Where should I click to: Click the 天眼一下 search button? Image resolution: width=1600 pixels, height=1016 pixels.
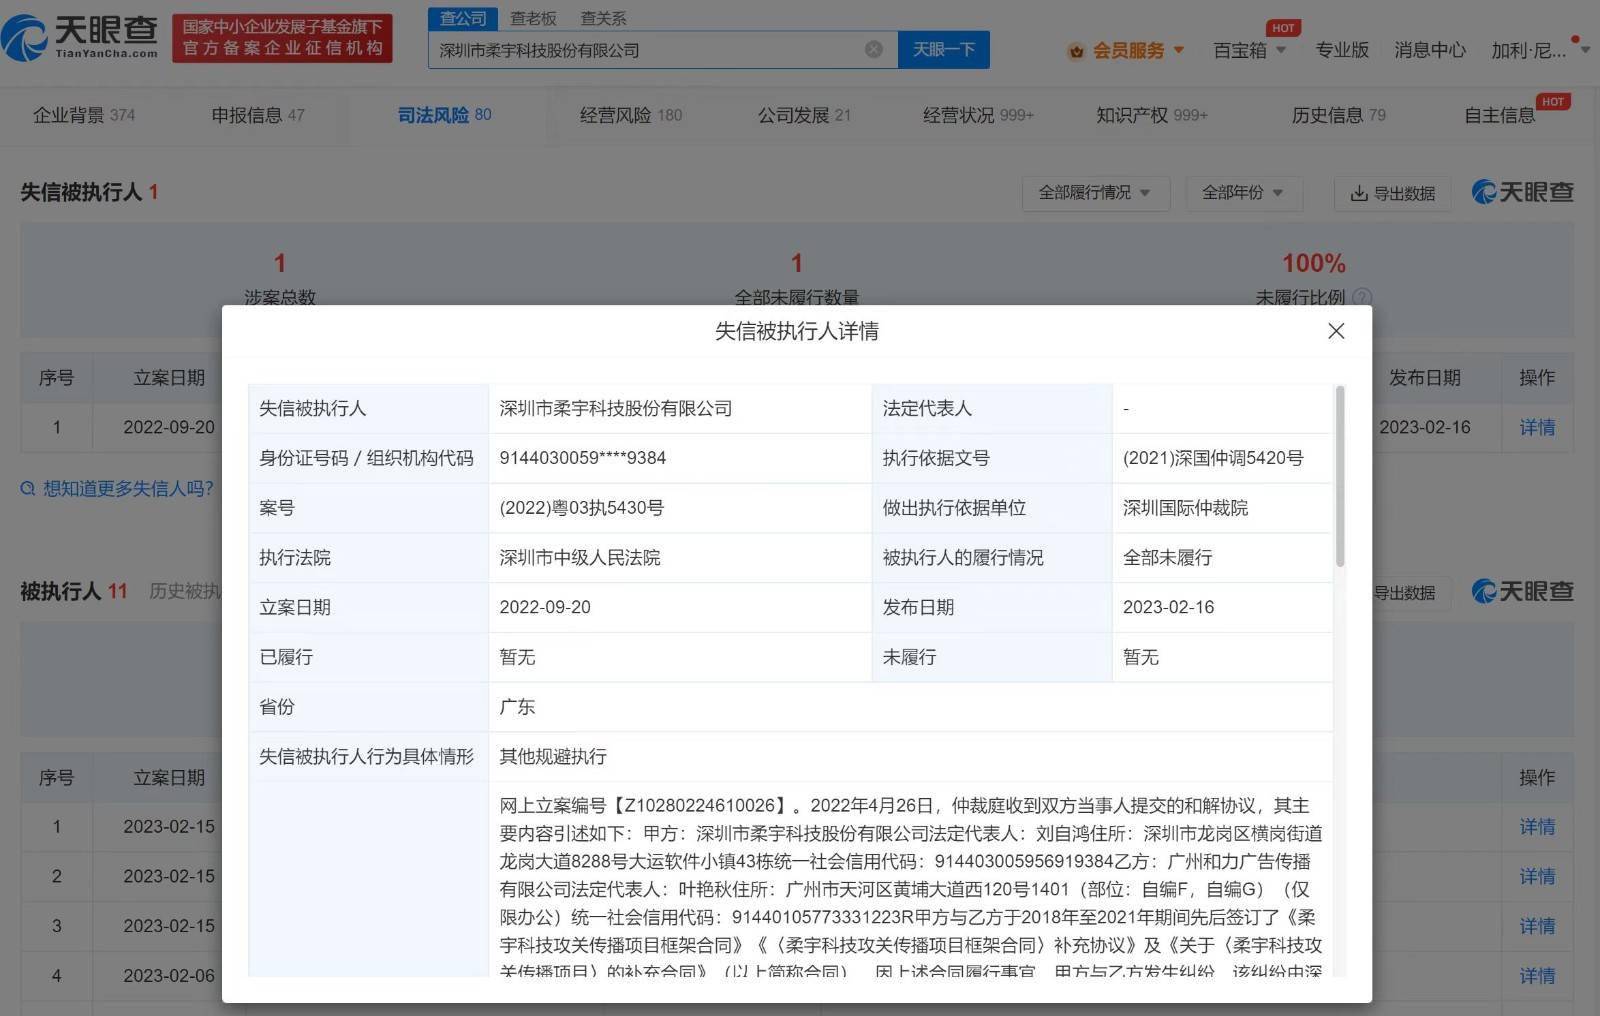click(943, 49)
